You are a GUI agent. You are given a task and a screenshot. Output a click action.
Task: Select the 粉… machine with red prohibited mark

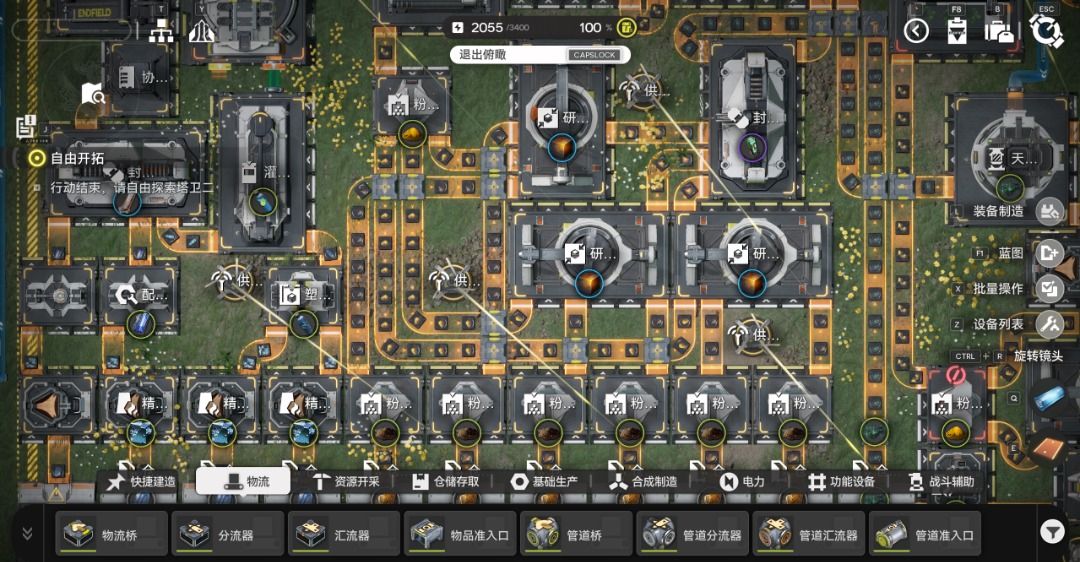pos(956,405)
